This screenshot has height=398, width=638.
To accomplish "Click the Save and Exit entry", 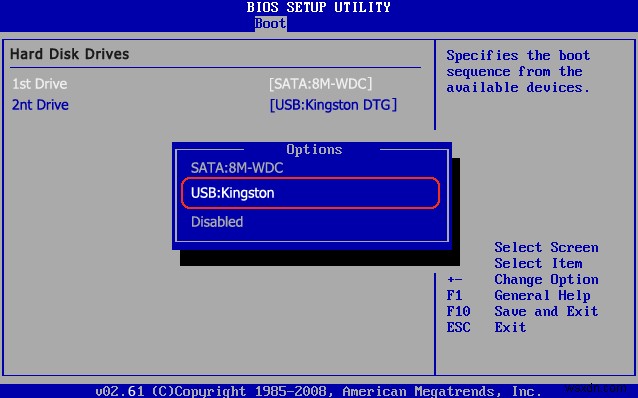I will coord(546,311).
